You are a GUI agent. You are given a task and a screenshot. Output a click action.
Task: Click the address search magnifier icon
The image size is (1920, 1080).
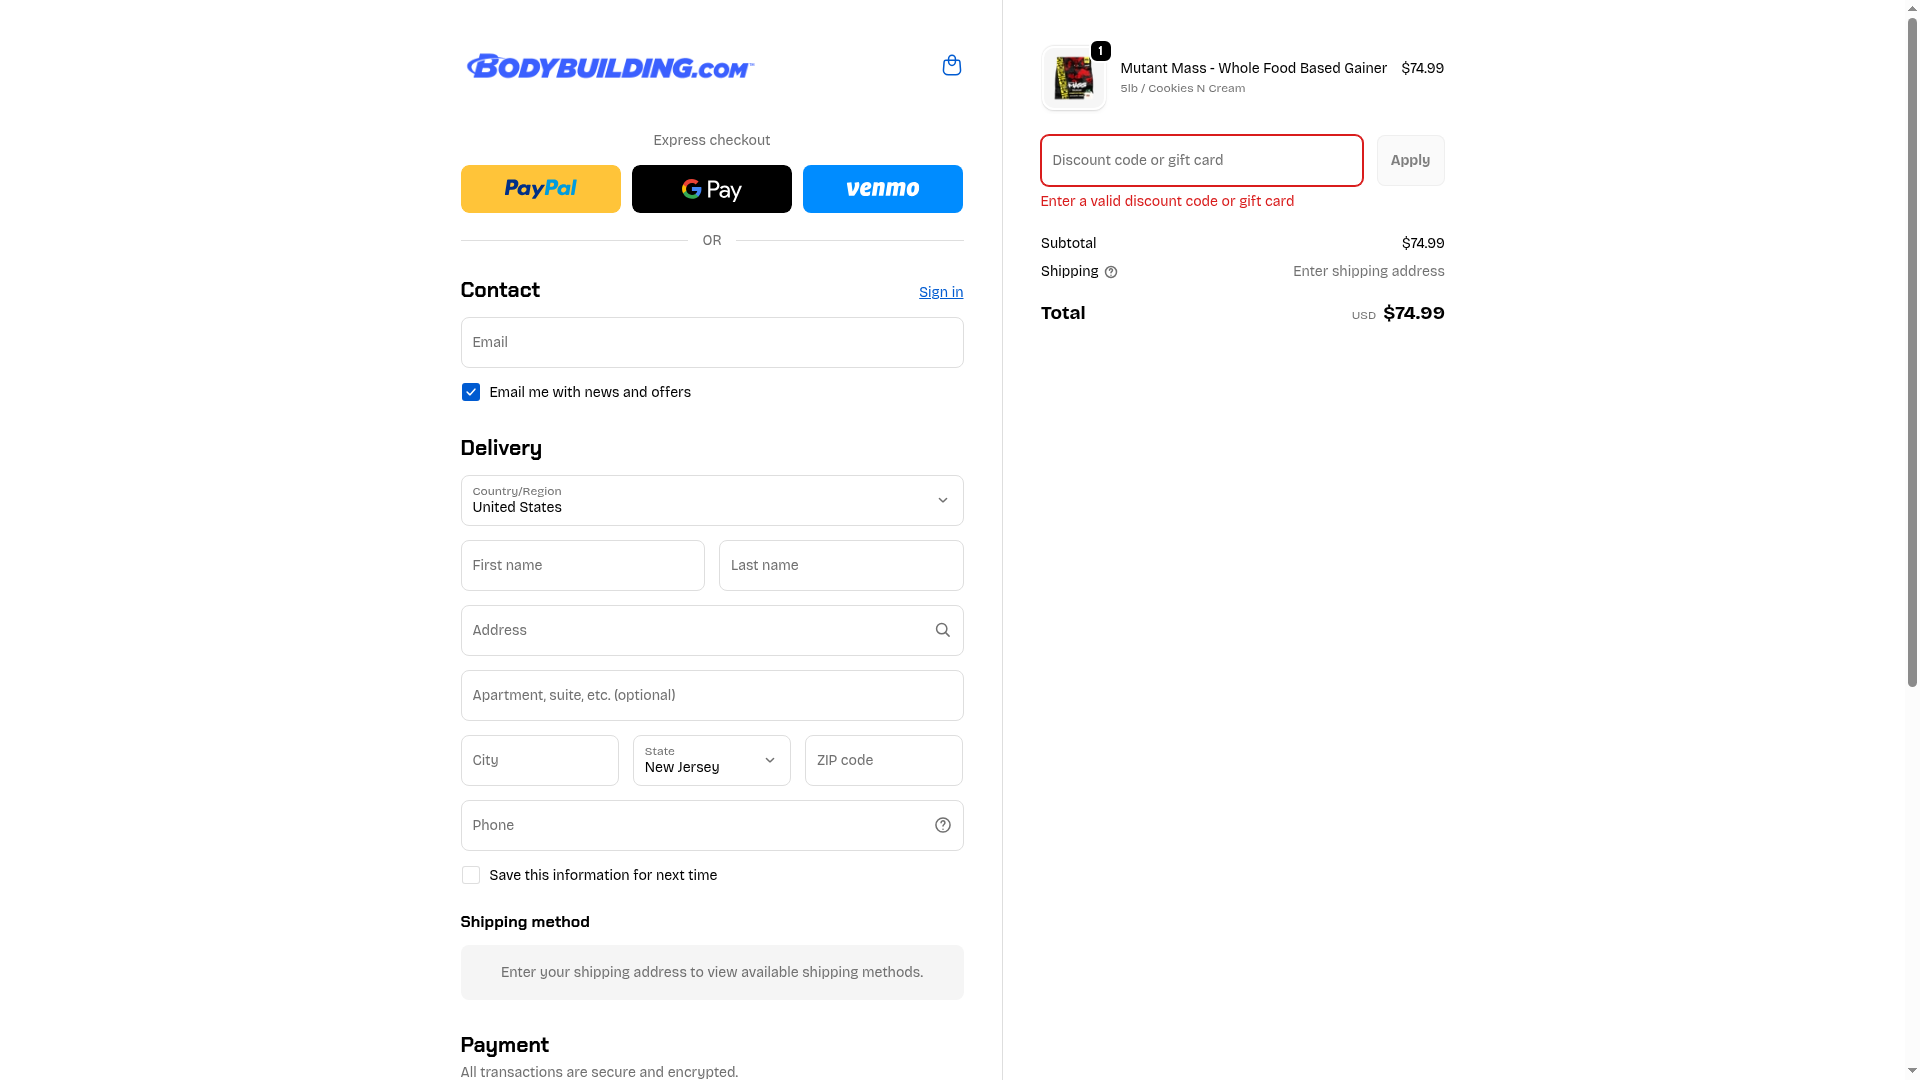coord(942,630)
